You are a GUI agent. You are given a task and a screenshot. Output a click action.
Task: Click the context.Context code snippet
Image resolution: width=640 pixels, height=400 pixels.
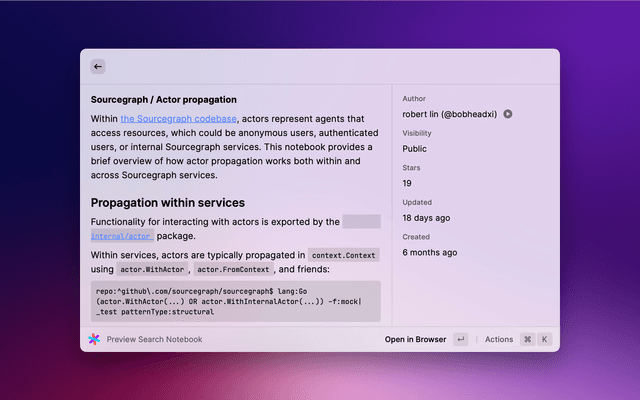click(x=344, y=255)
